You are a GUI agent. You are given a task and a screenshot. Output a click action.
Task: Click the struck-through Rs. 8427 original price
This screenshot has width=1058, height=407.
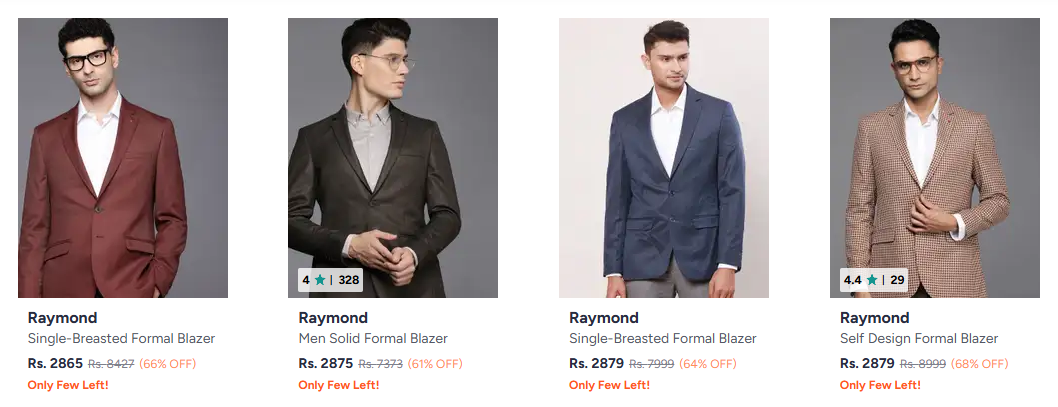tap(111, 364)
